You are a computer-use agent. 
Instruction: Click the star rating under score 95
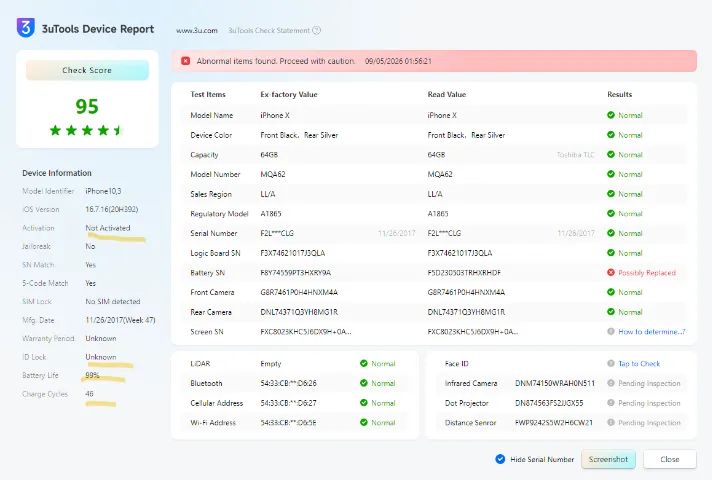[87, 130]
